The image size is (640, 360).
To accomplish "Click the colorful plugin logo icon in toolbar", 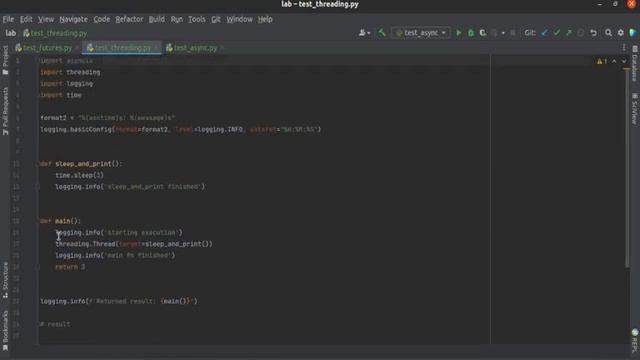I will coord(633,33).
